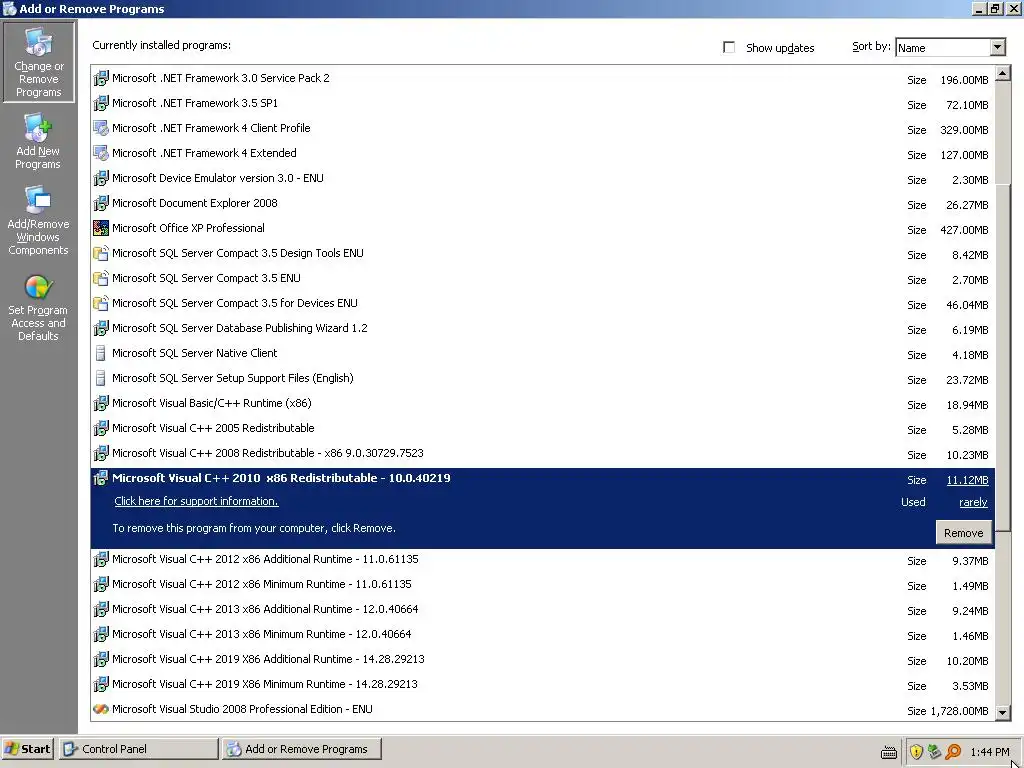Screen dimensions: 1024x768
Task: Click icon of SQL Server Database Publishing Wizard
Action: coord(101,328)
